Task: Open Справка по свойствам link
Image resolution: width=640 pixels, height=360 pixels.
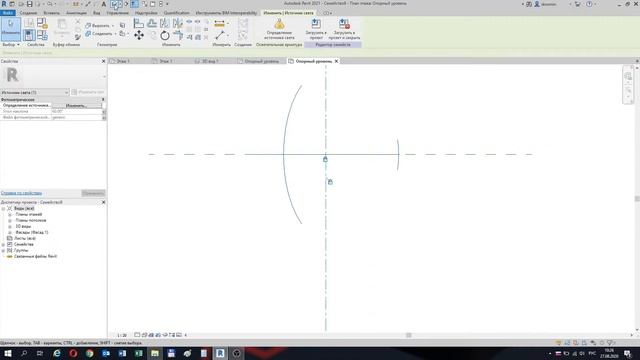Action: 21,193
